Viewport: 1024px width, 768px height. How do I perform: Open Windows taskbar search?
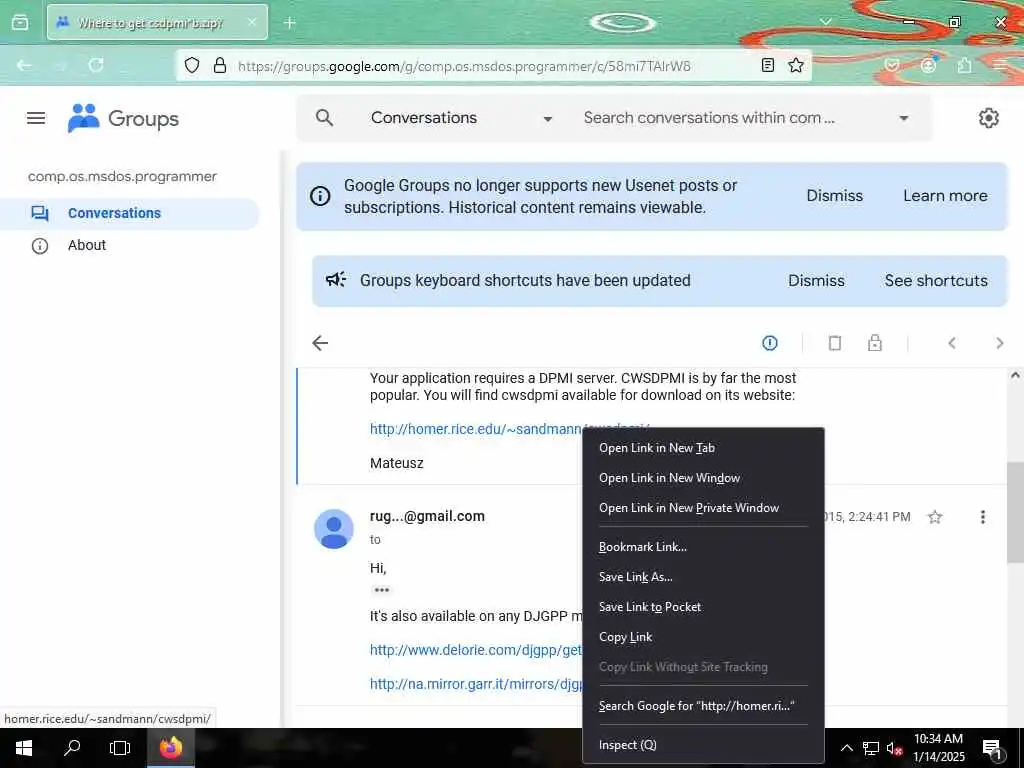[x=72, y=748]
